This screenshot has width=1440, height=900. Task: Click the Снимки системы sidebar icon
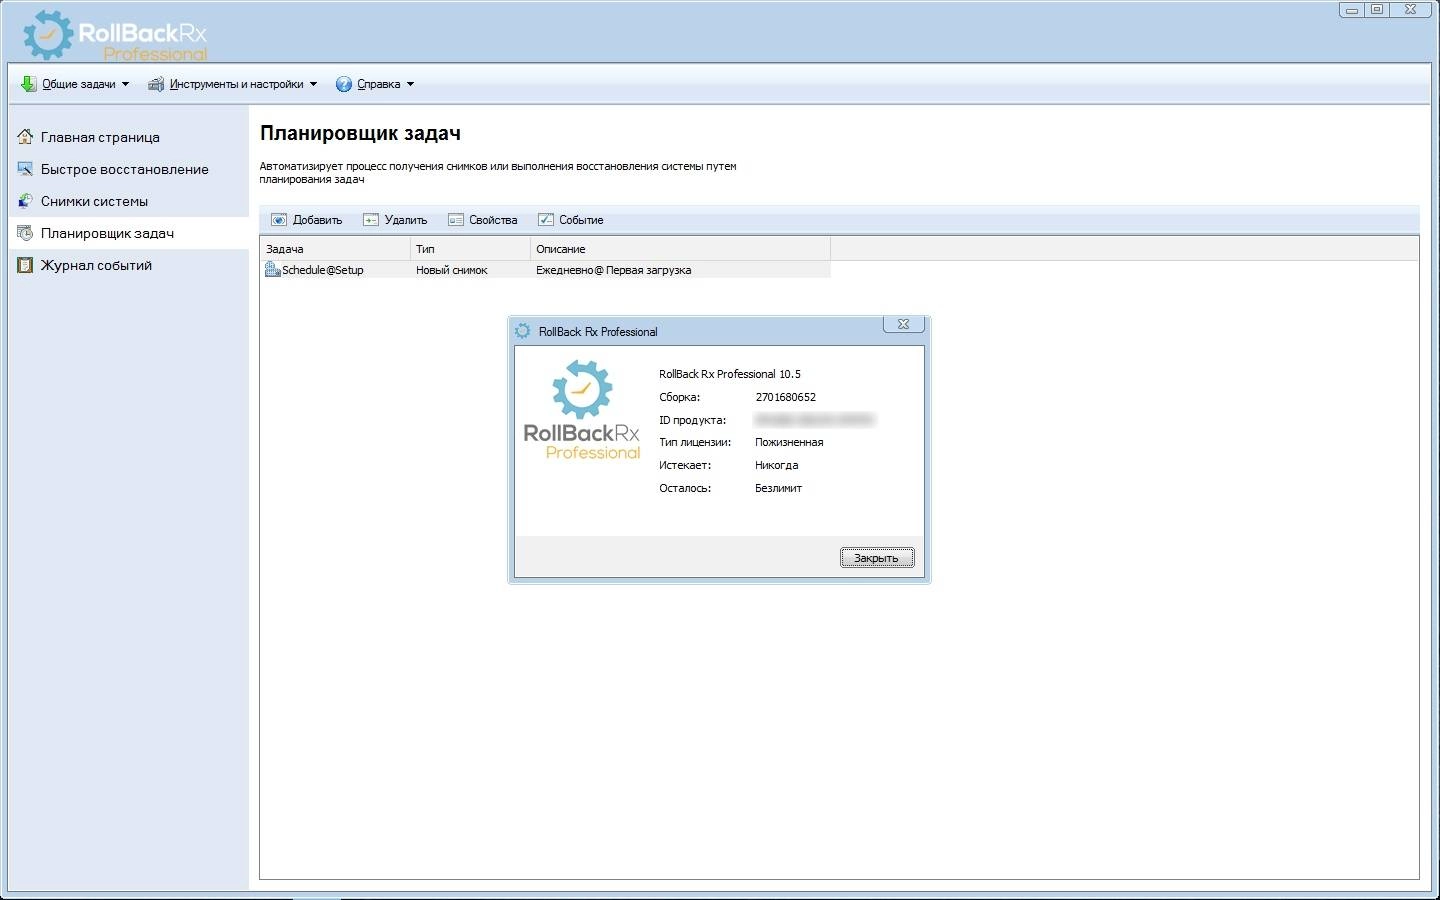click(x=26, y=201)
